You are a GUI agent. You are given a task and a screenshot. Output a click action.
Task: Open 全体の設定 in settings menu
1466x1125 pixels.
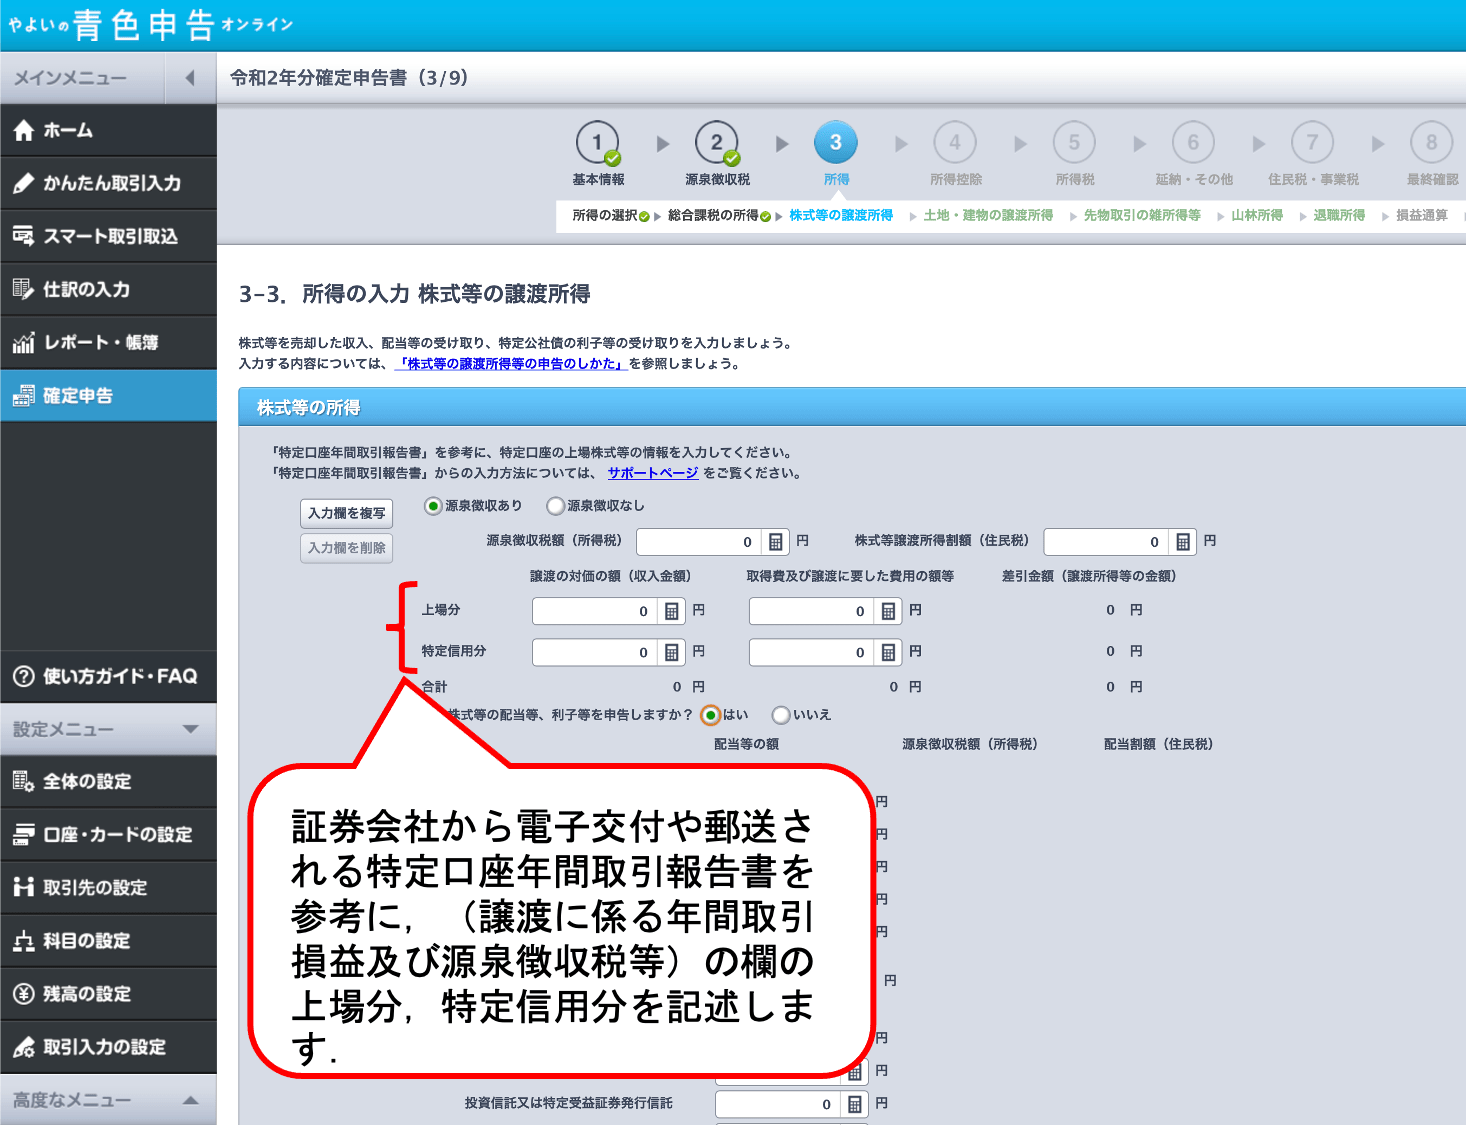point(108,781)
